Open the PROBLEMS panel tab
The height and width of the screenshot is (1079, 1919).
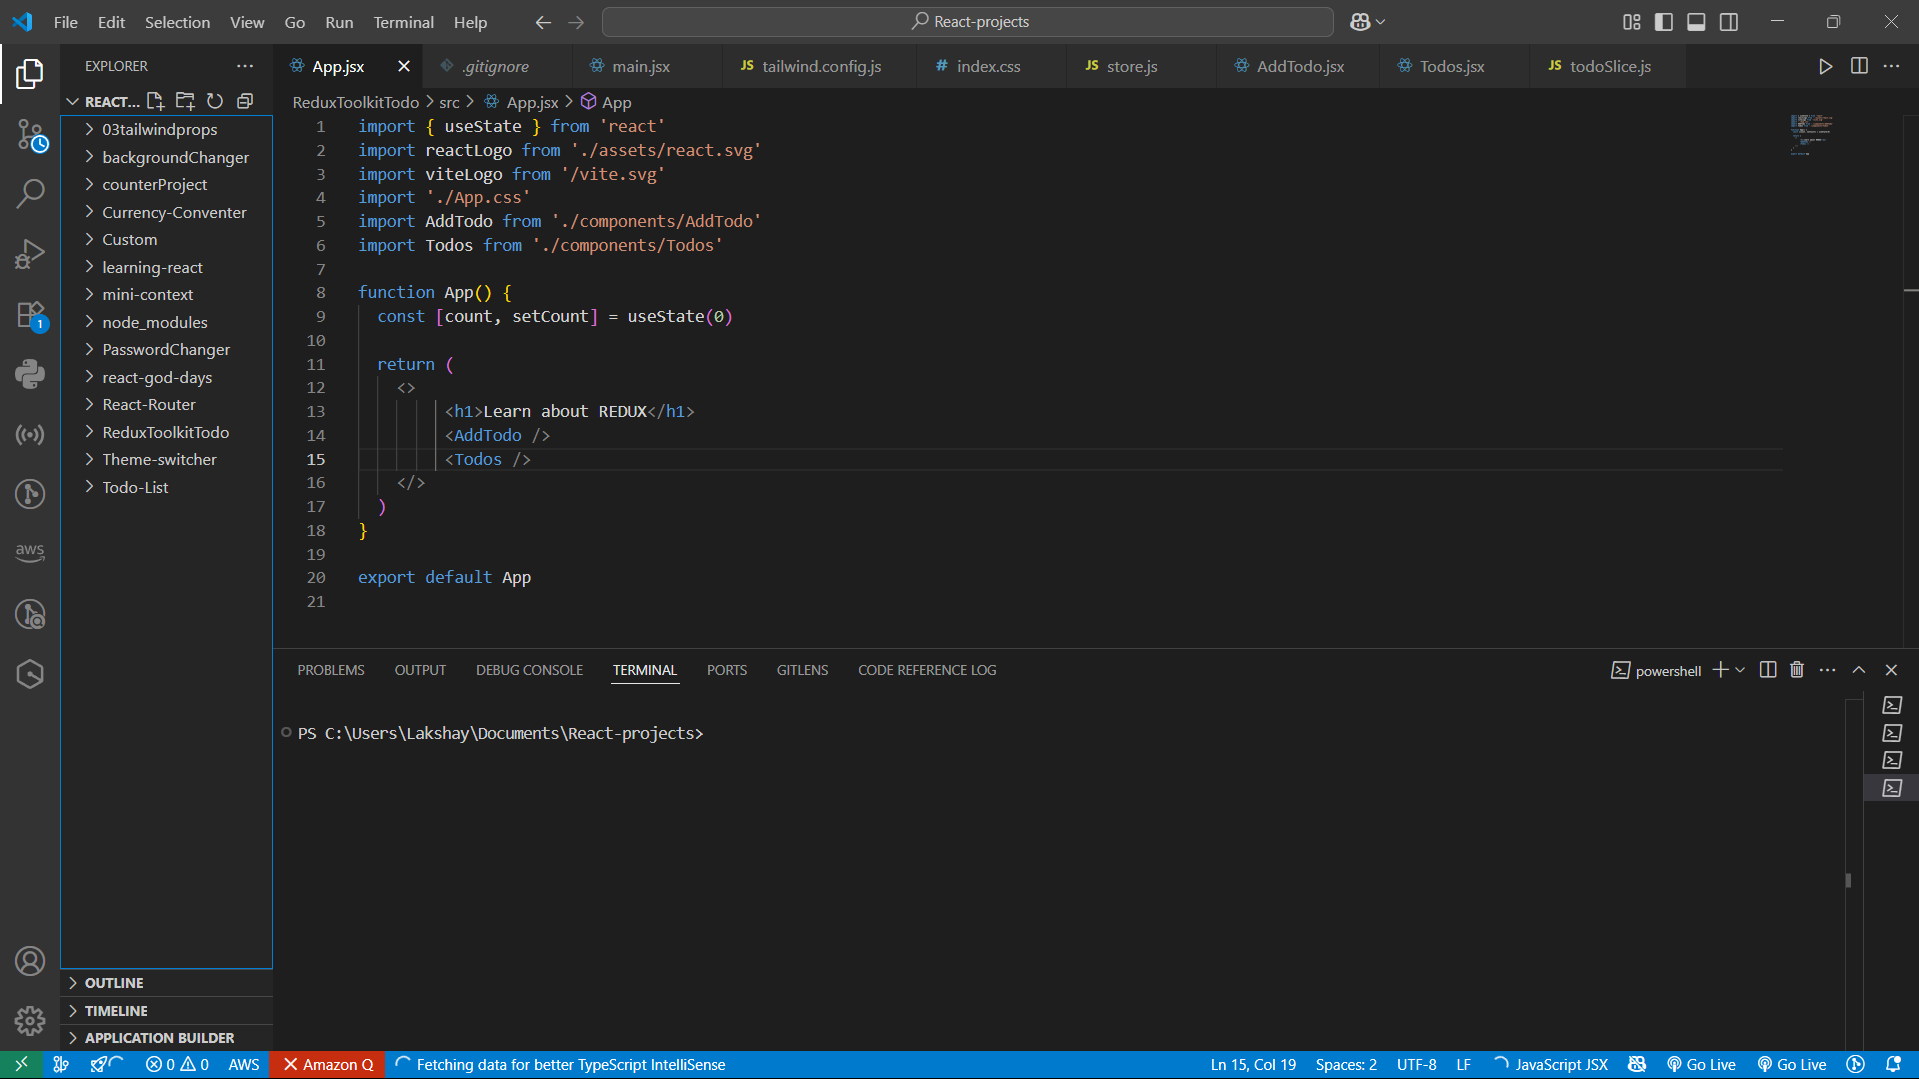pos(331,670)
